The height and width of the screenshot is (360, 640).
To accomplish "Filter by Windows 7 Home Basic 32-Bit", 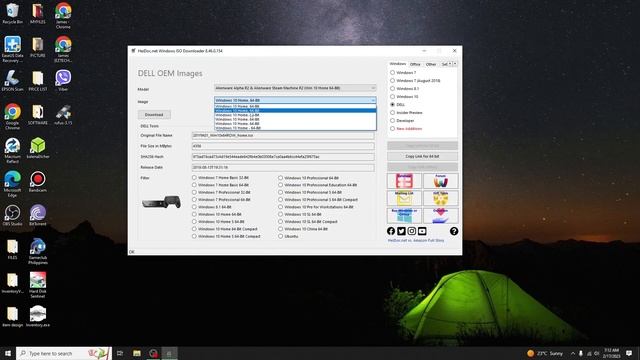I will pos(194,178).
